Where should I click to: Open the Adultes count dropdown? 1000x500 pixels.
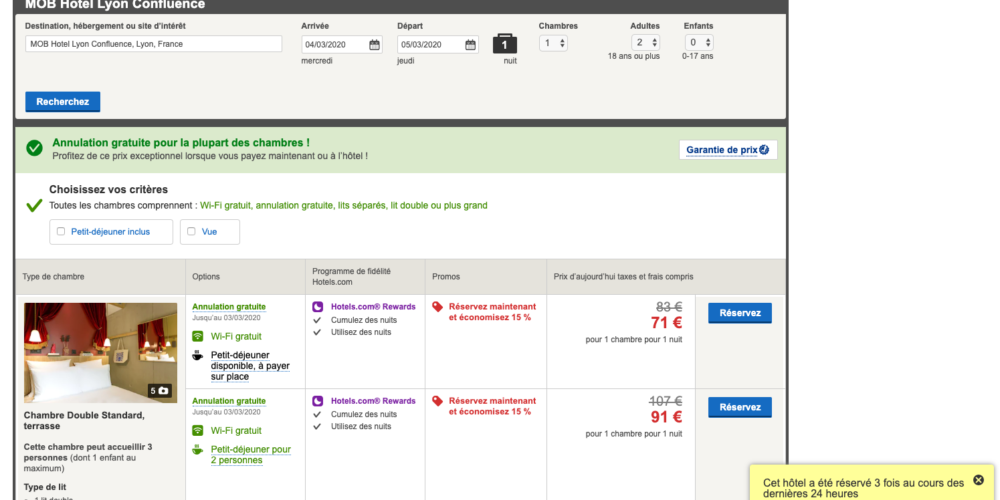click(x=645, y=43)
